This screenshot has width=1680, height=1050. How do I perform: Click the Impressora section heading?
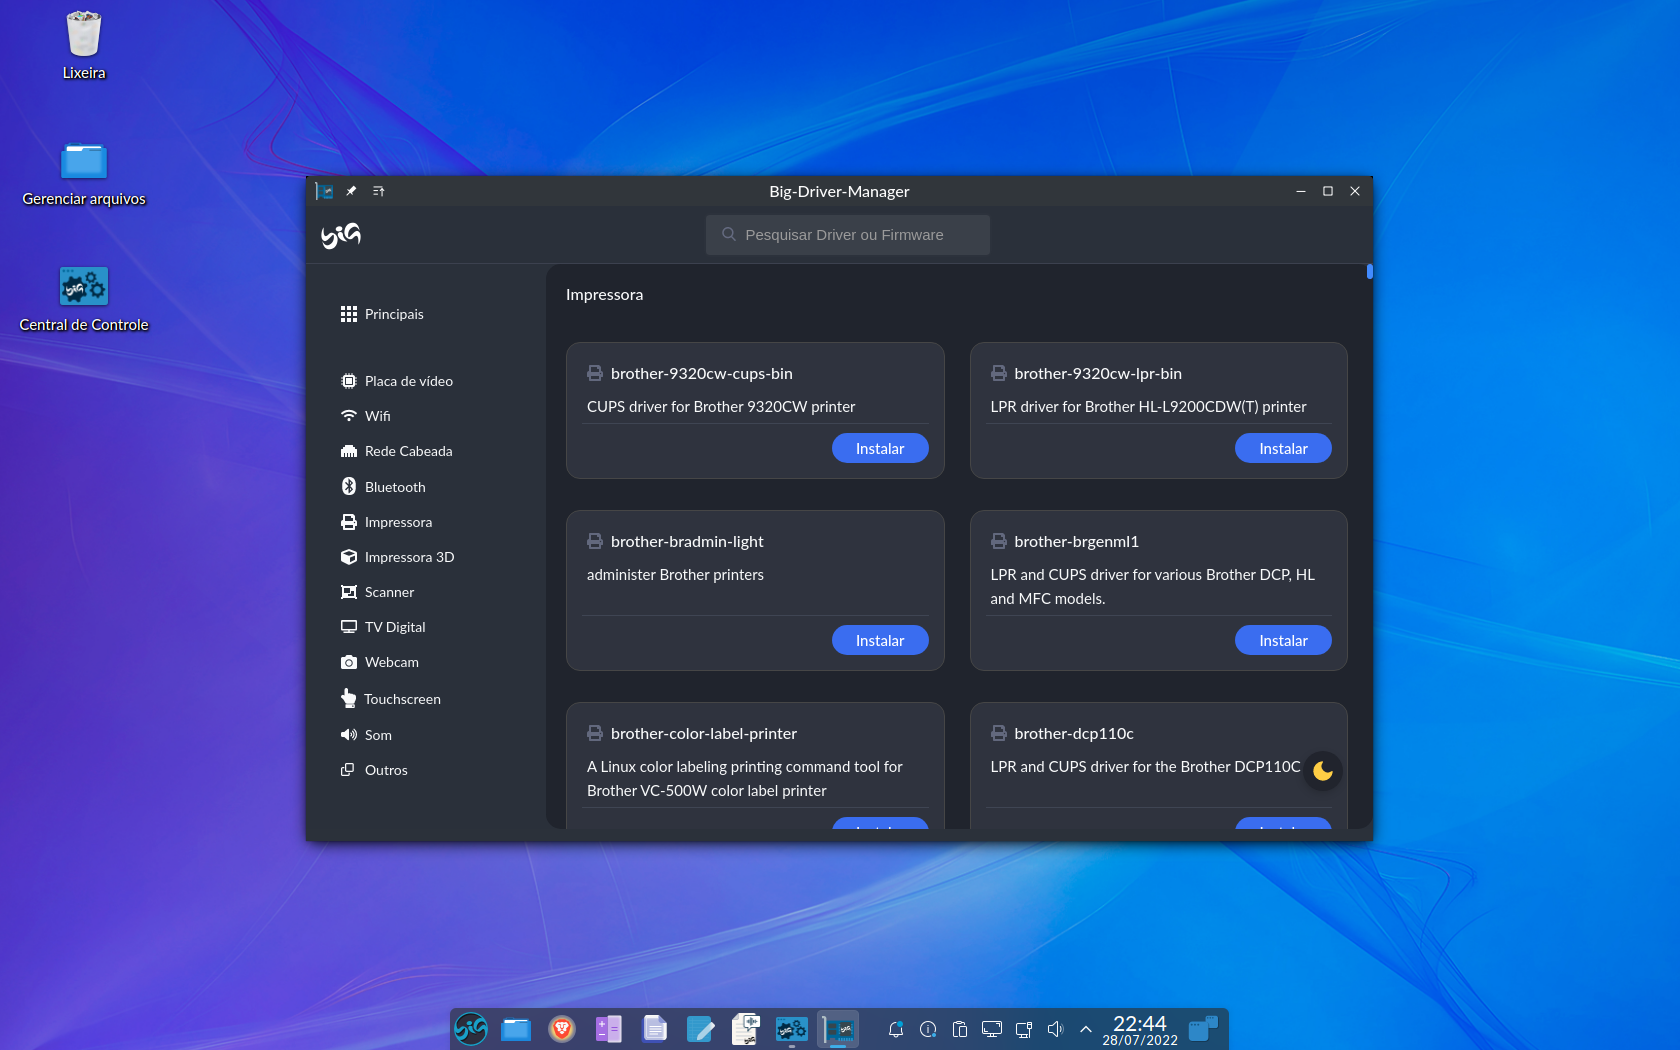pyautogui.click(x=604, y=294)
